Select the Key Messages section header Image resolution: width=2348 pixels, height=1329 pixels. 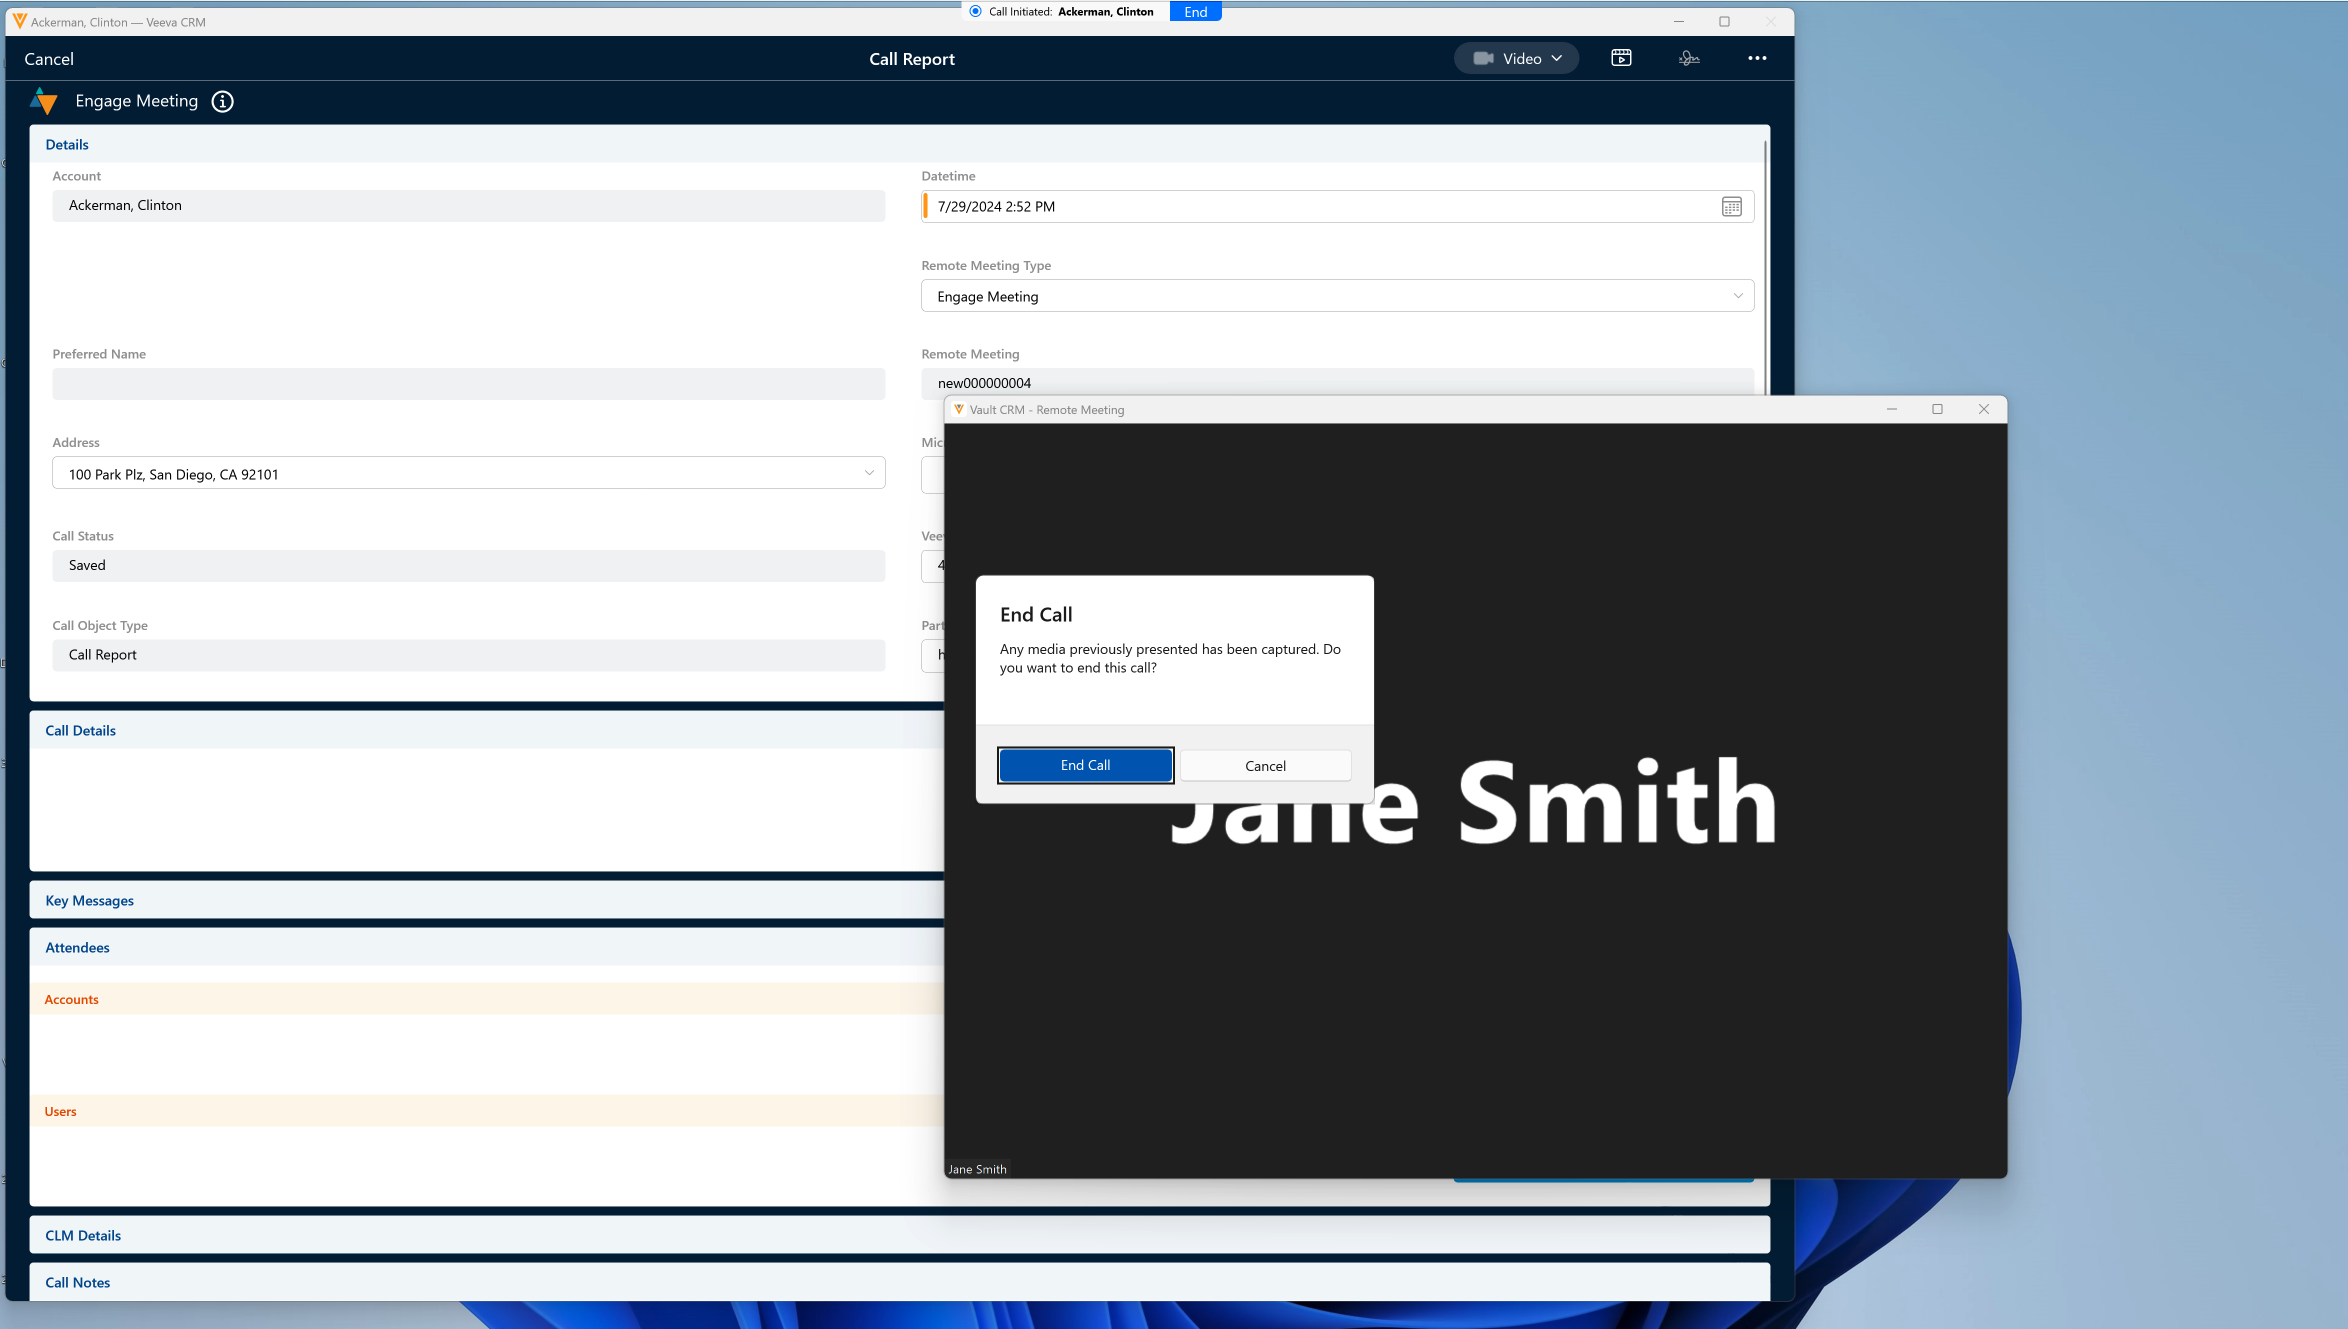(x=89, y=901)
